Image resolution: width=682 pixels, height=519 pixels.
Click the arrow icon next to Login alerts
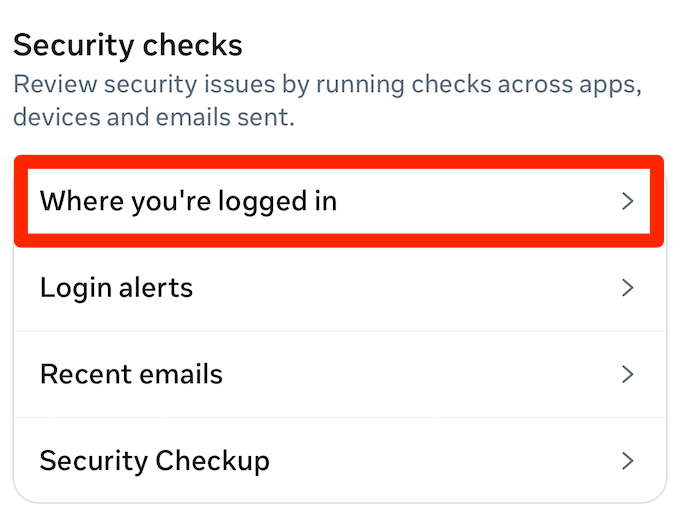[x=628, y=288]
